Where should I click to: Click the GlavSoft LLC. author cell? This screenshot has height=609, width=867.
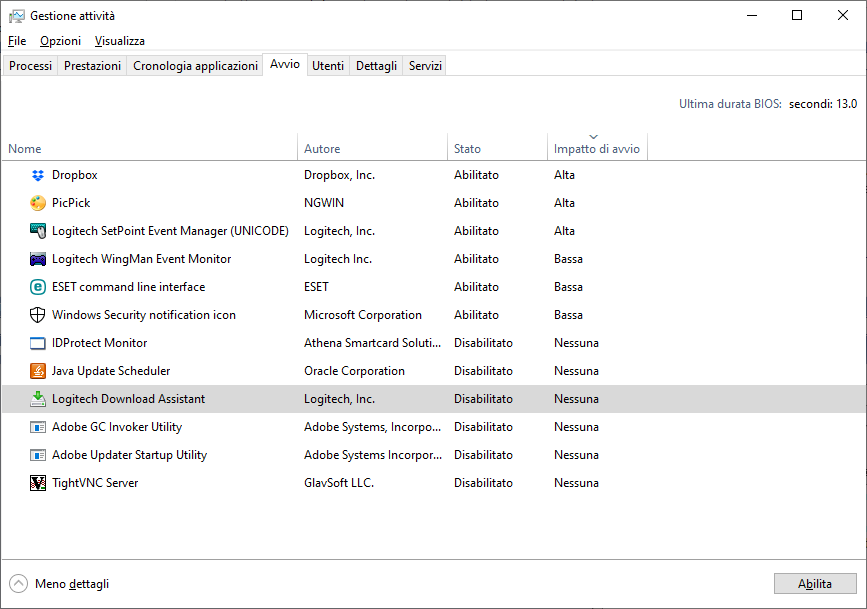point(339,483)
